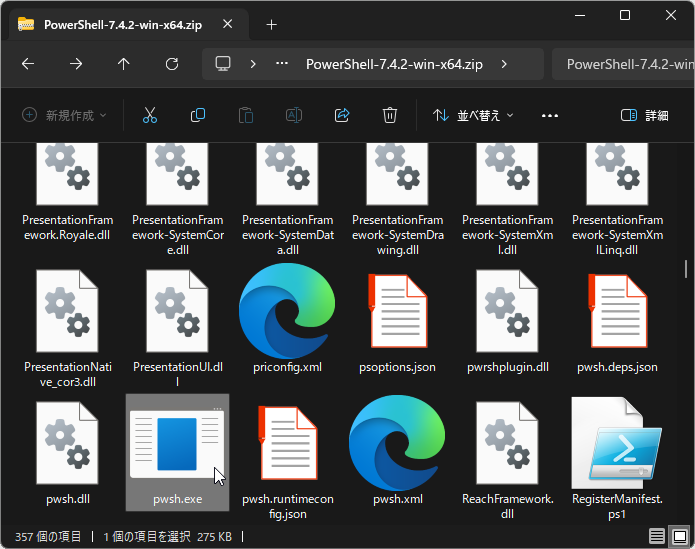Click the Rename icon in toolbar
Image resolution: width=695 pixels, height=549 pixels.
(x=294, y=115)
